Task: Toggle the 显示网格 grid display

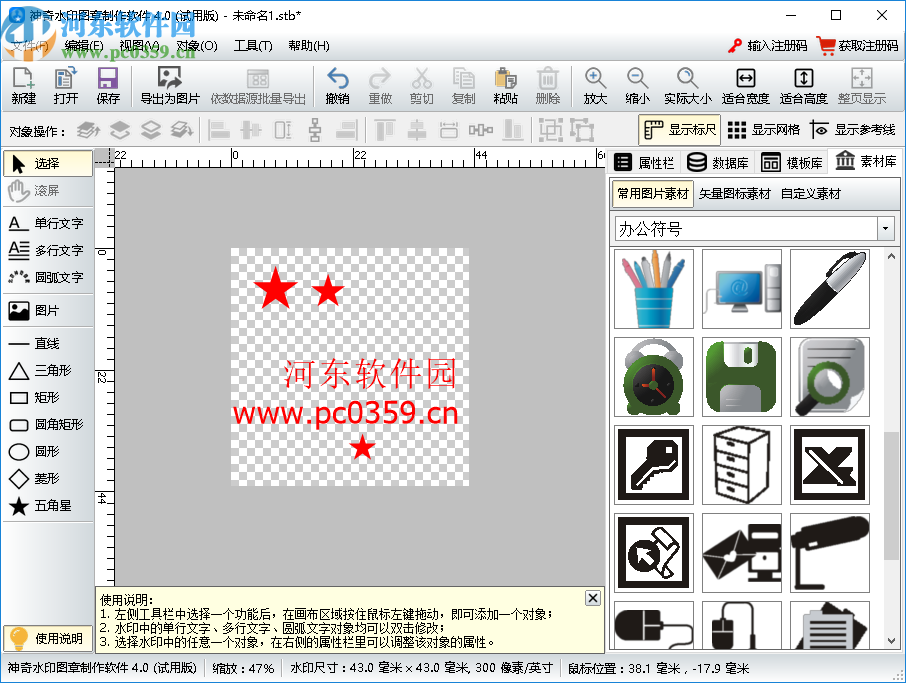Action: coord(770,129)
